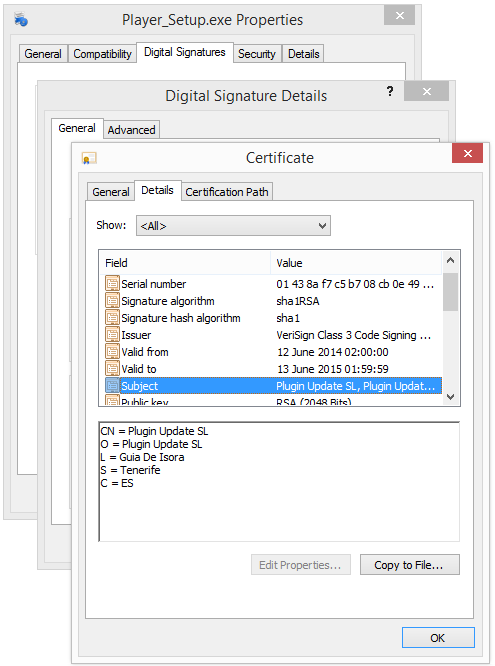Click the certificate icon in Certificate title bar
The height and width of the screenshot is (666, 495).
point(89,158)
